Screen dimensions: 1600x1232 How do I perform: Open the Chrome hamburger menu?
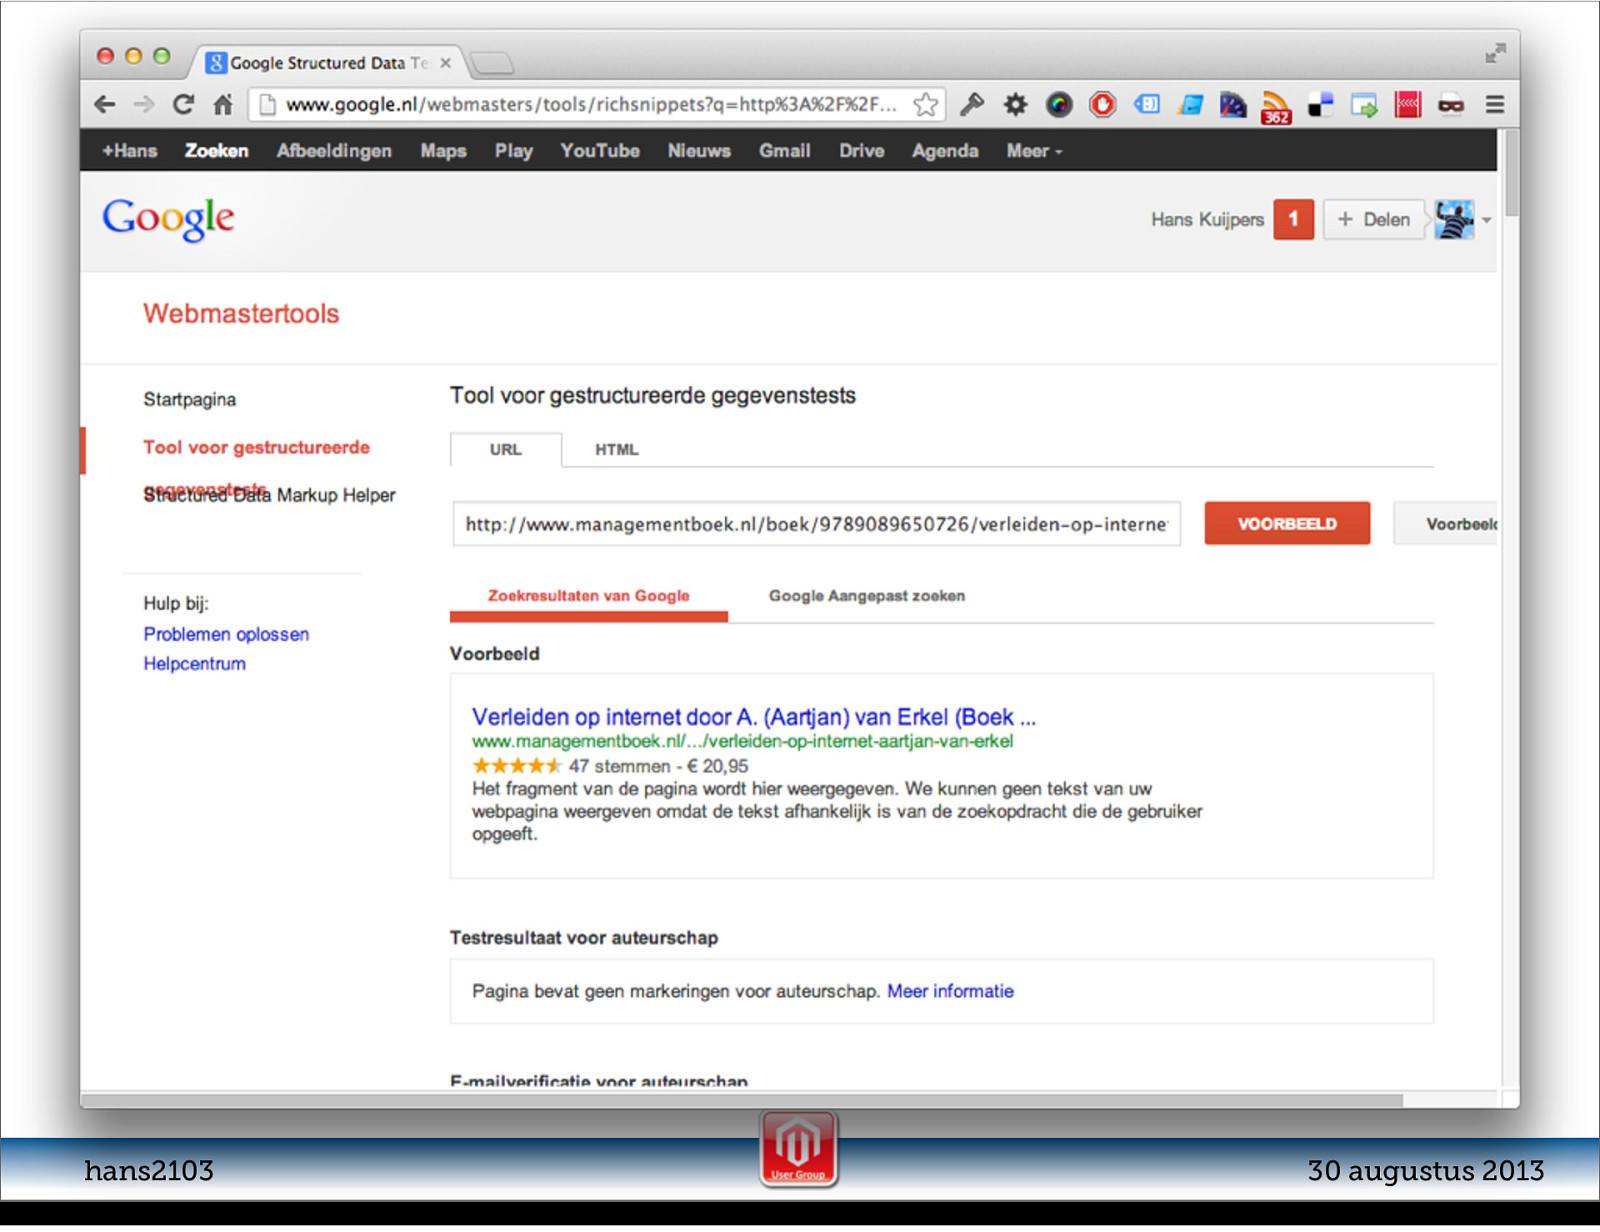point(1495,104)
